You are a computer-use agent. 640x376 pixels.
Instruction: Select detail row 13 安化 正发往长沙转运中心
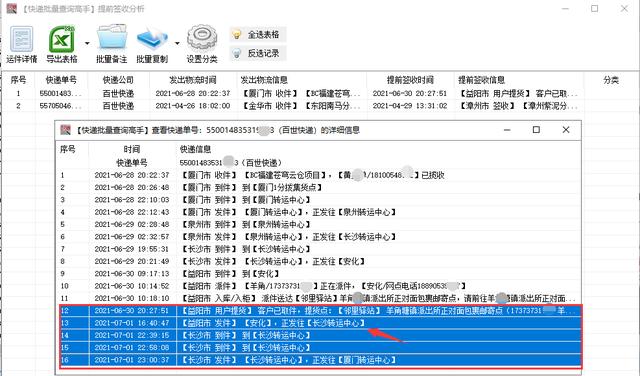320,323
